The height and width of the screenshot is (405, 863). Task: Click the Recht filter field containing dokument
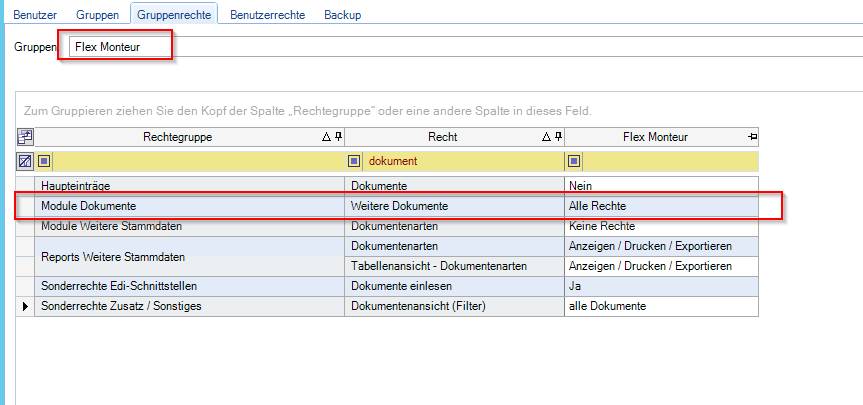point(462,161)
